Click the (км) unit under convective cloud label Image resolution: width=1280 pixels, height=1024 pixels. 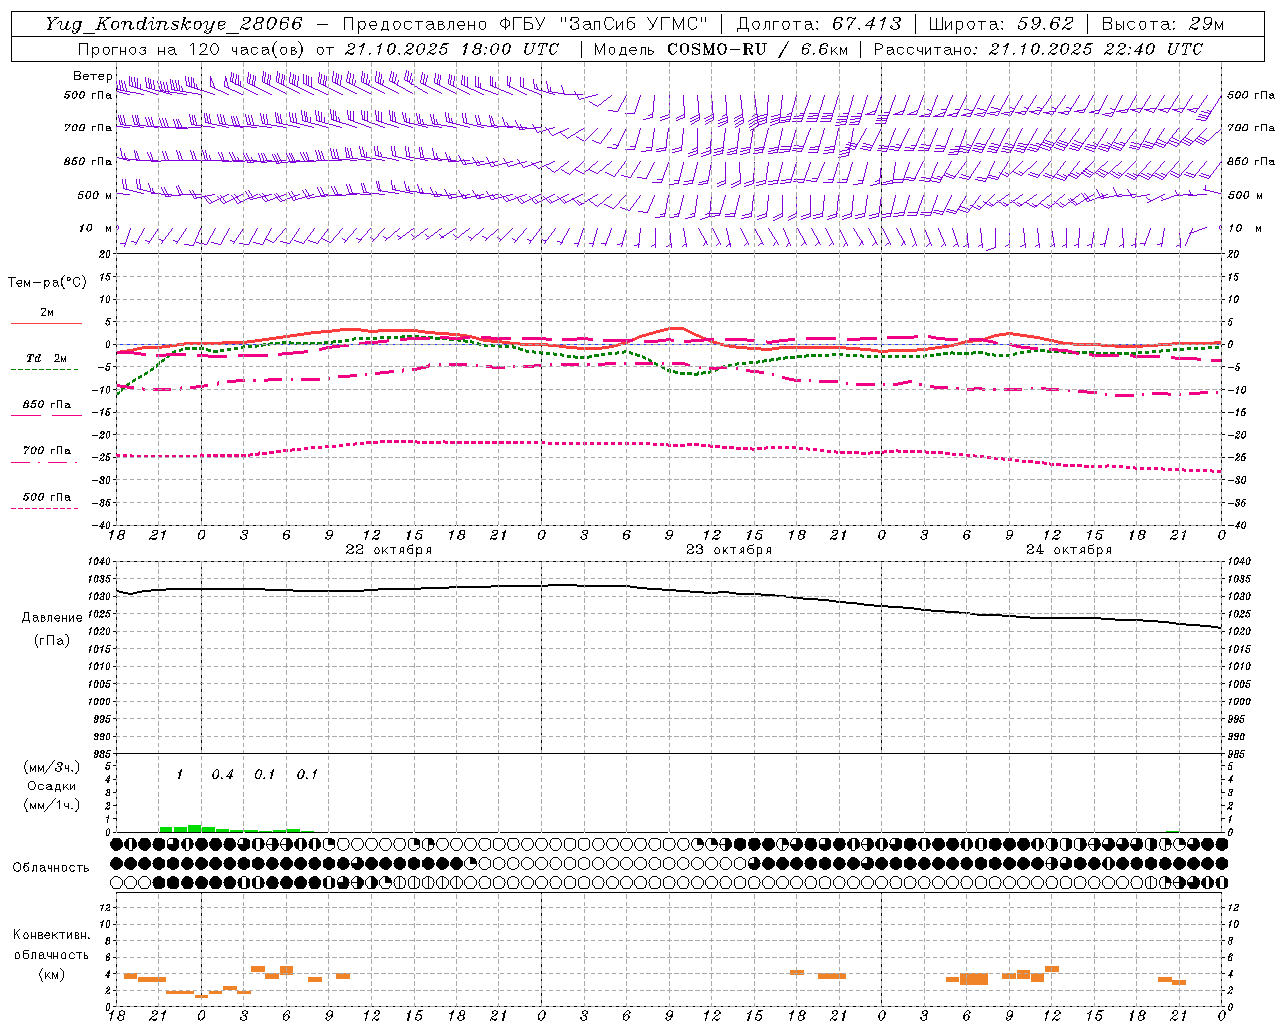(x=51, y=974)
